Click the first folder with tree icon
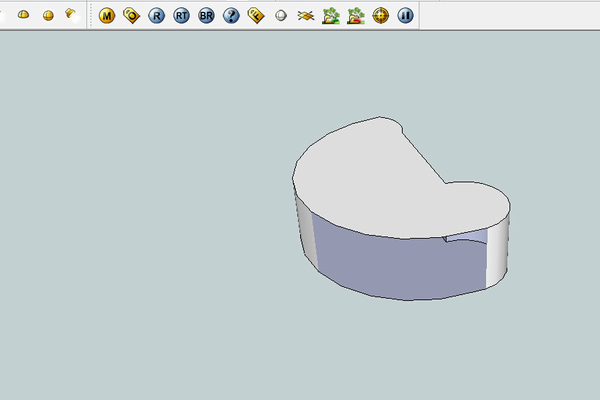Screen dimensions: 600x400 tap(331, 16)
